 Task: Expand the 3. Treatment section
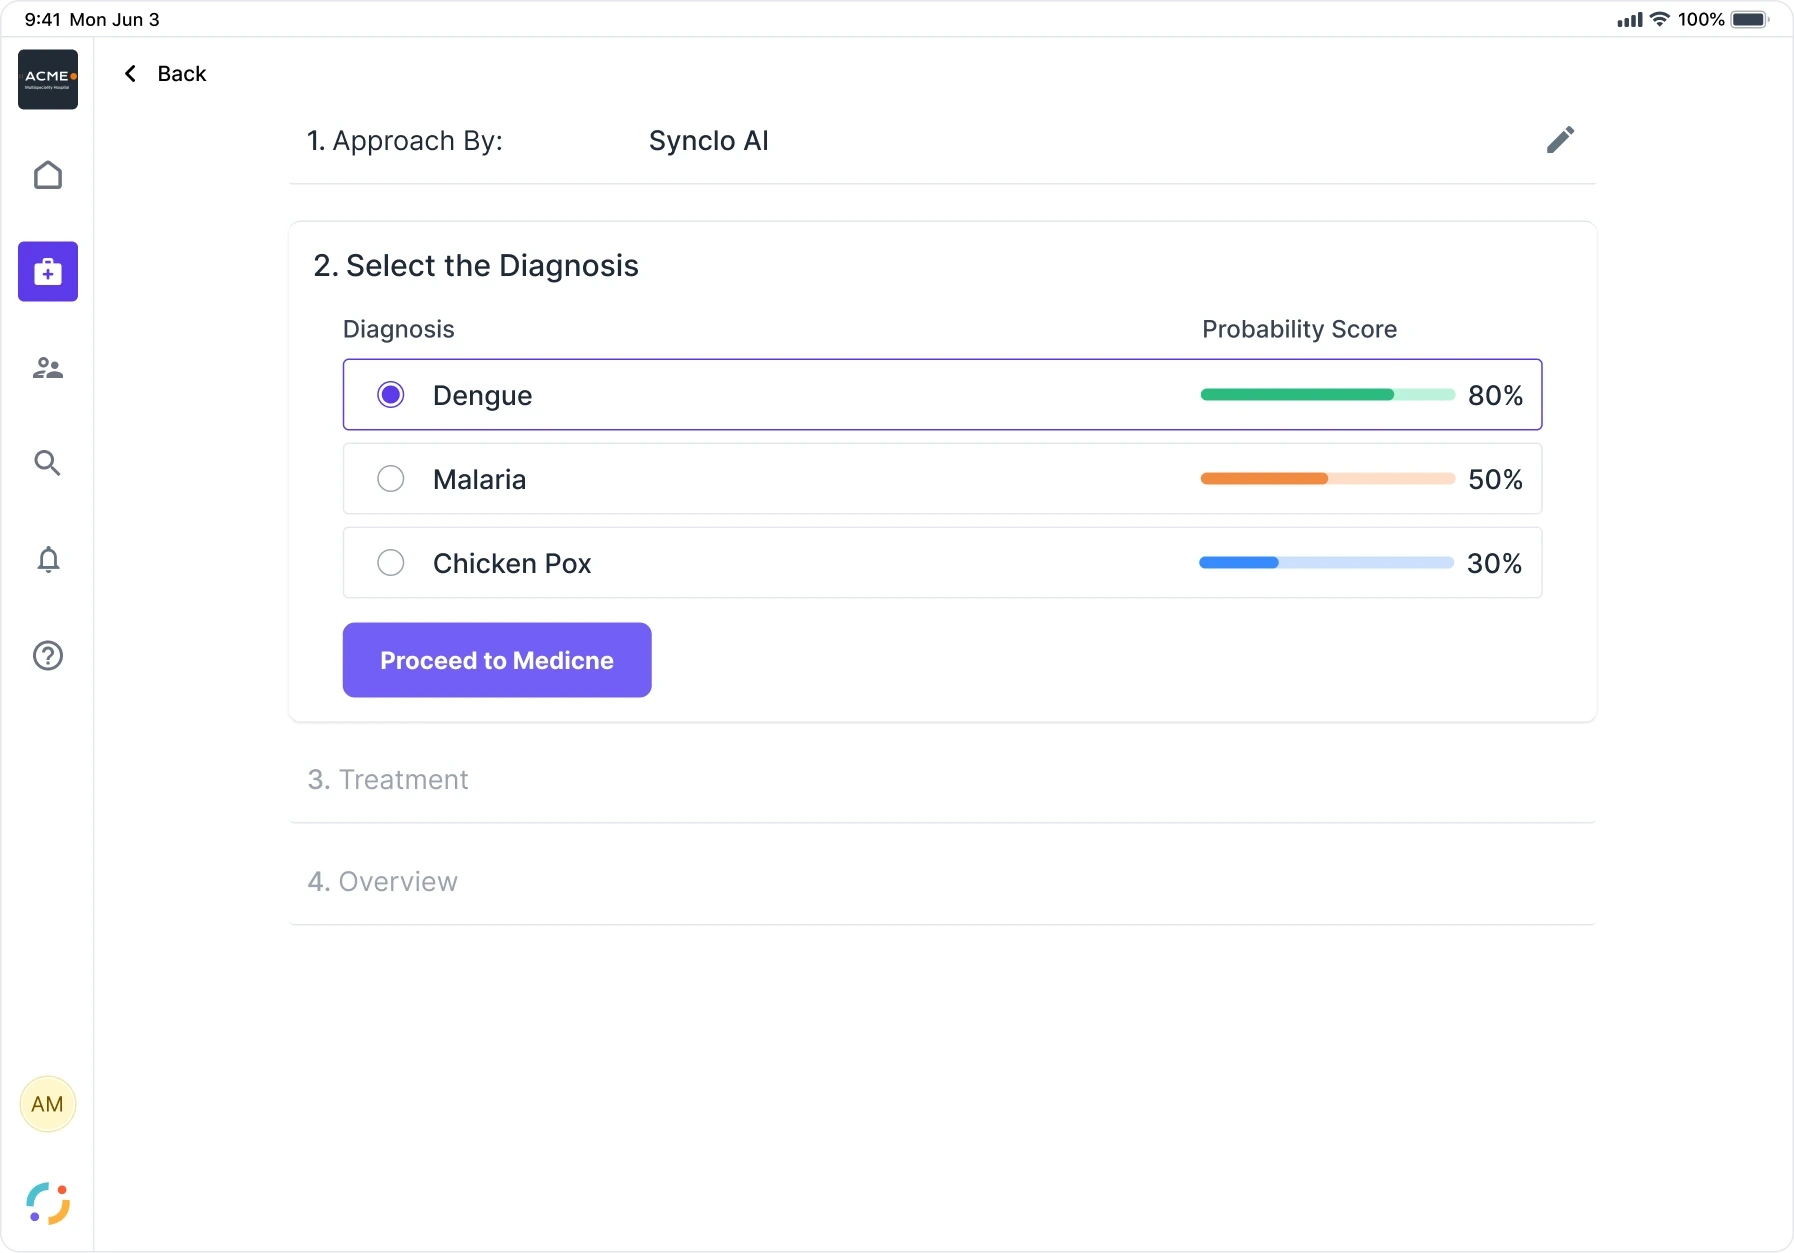coord(942,780)
